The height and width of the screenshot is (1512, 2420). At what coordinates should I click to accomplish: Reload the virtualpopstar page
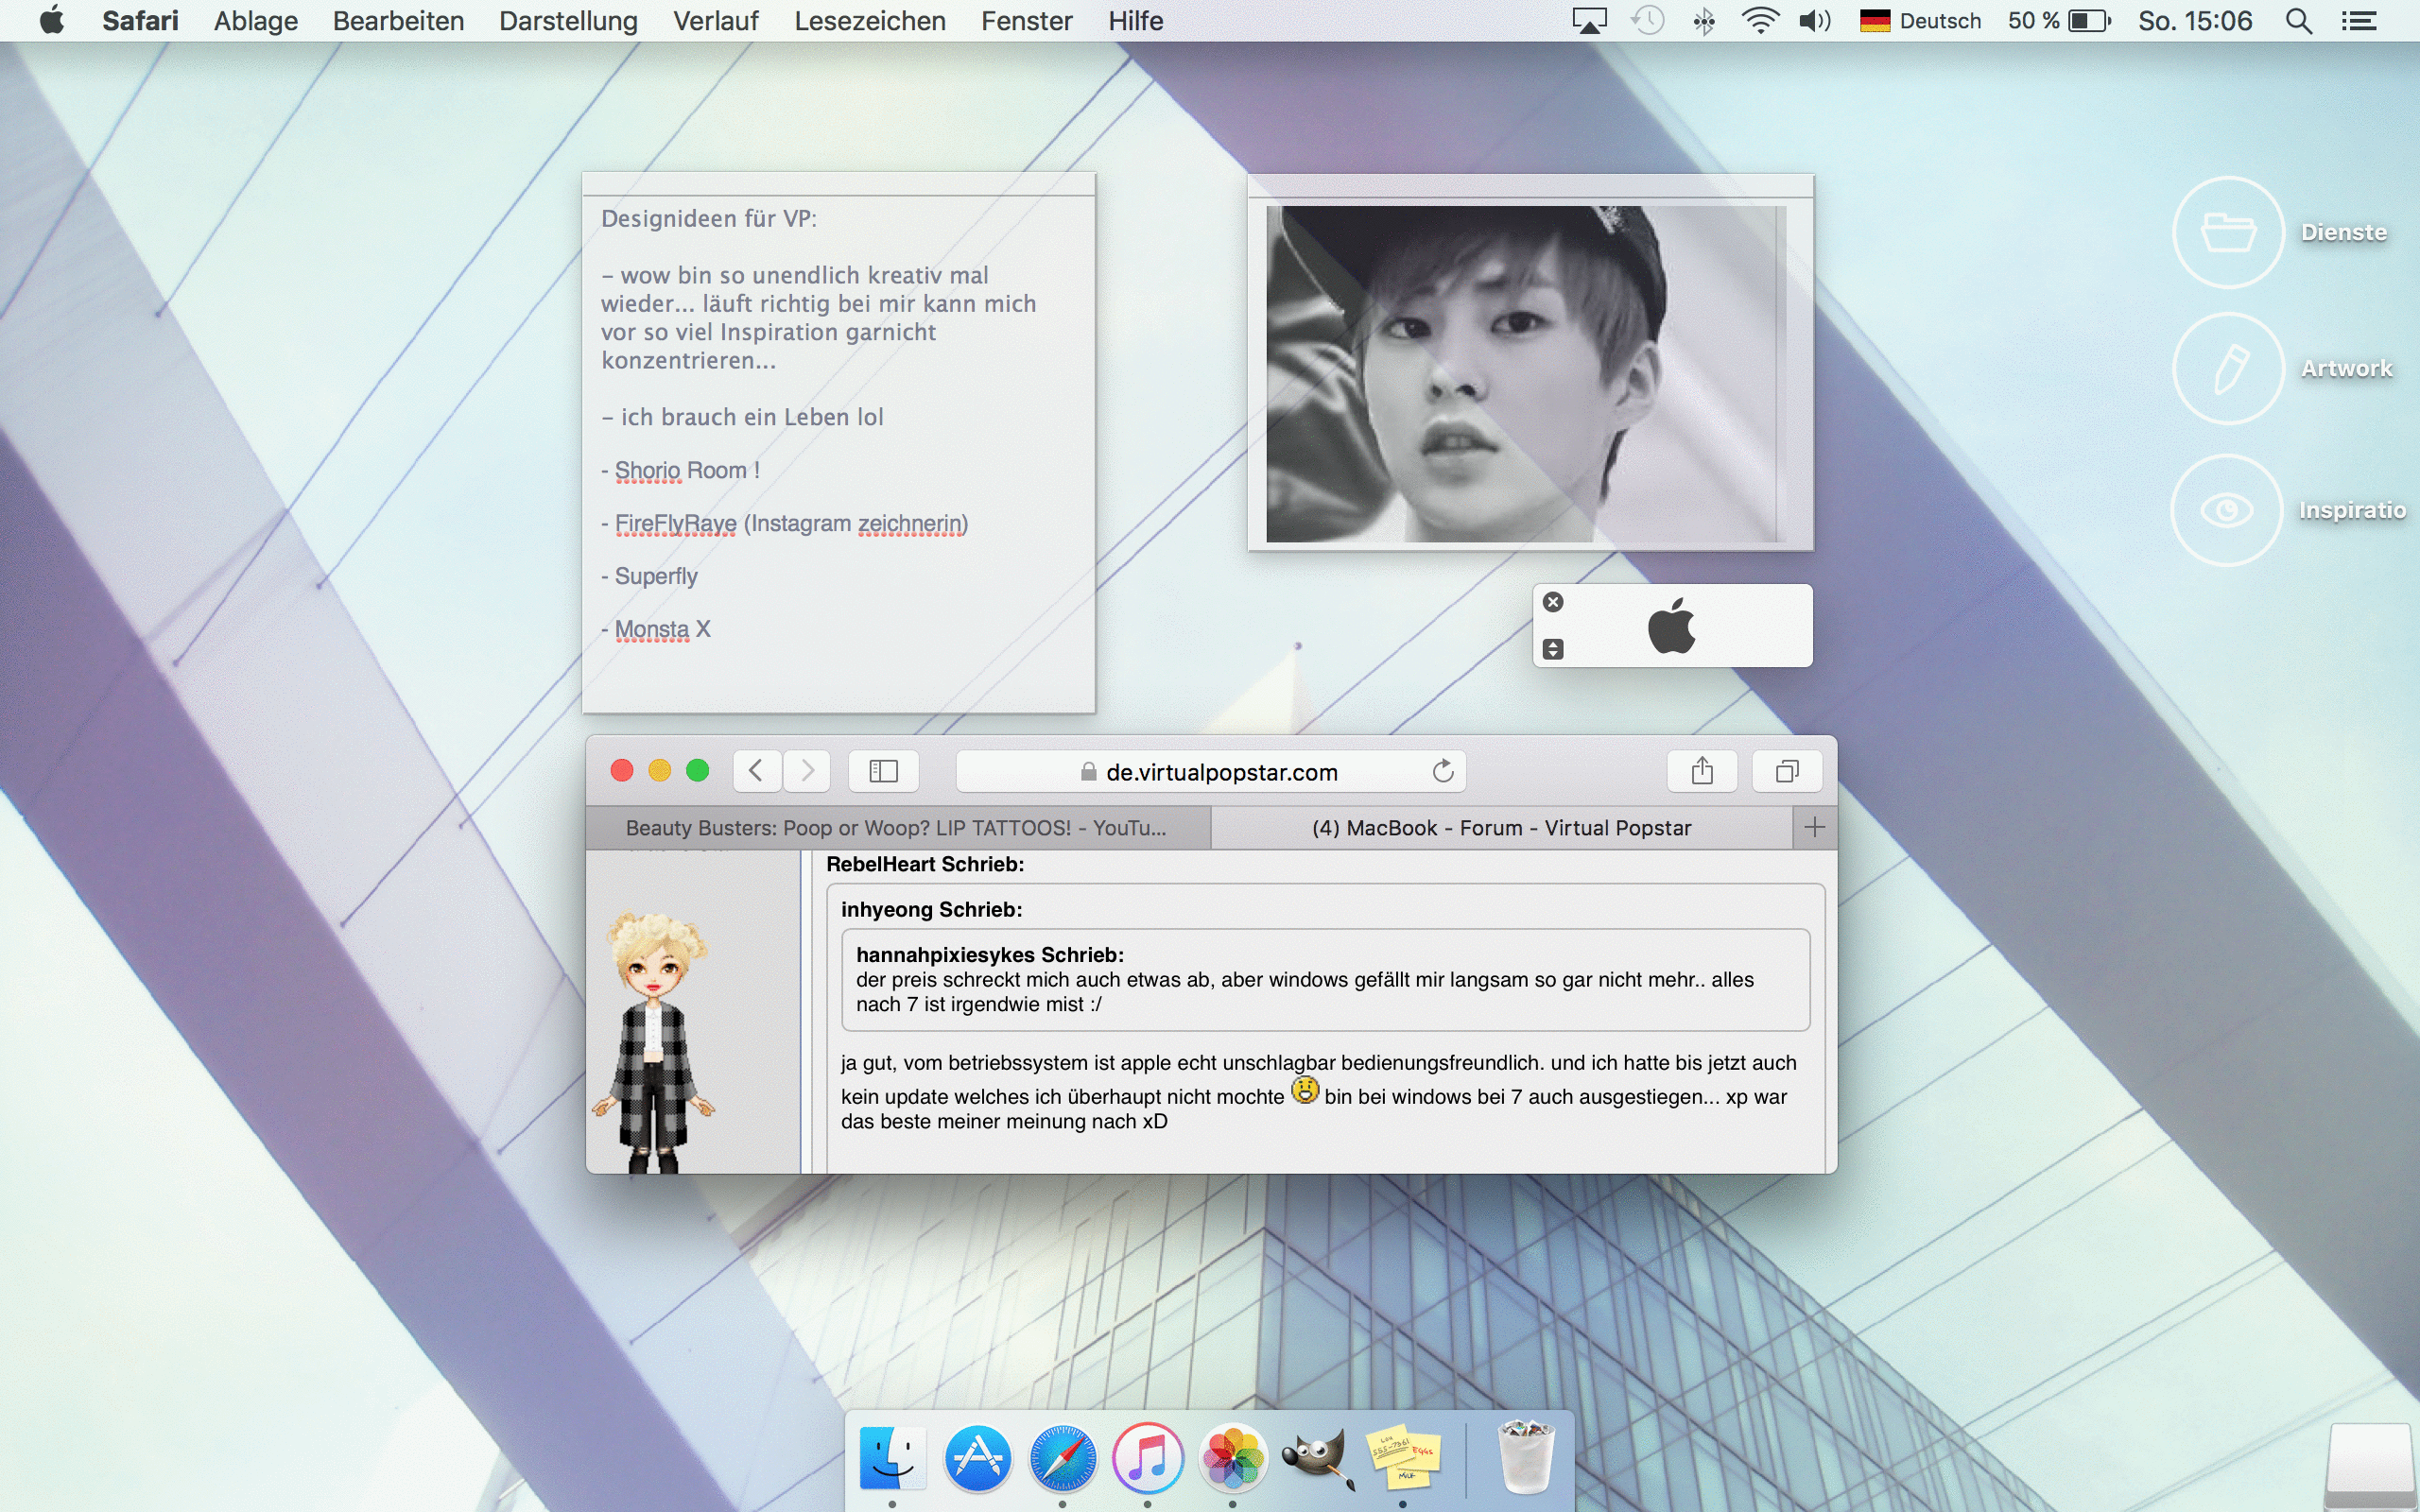point(1442,771)
